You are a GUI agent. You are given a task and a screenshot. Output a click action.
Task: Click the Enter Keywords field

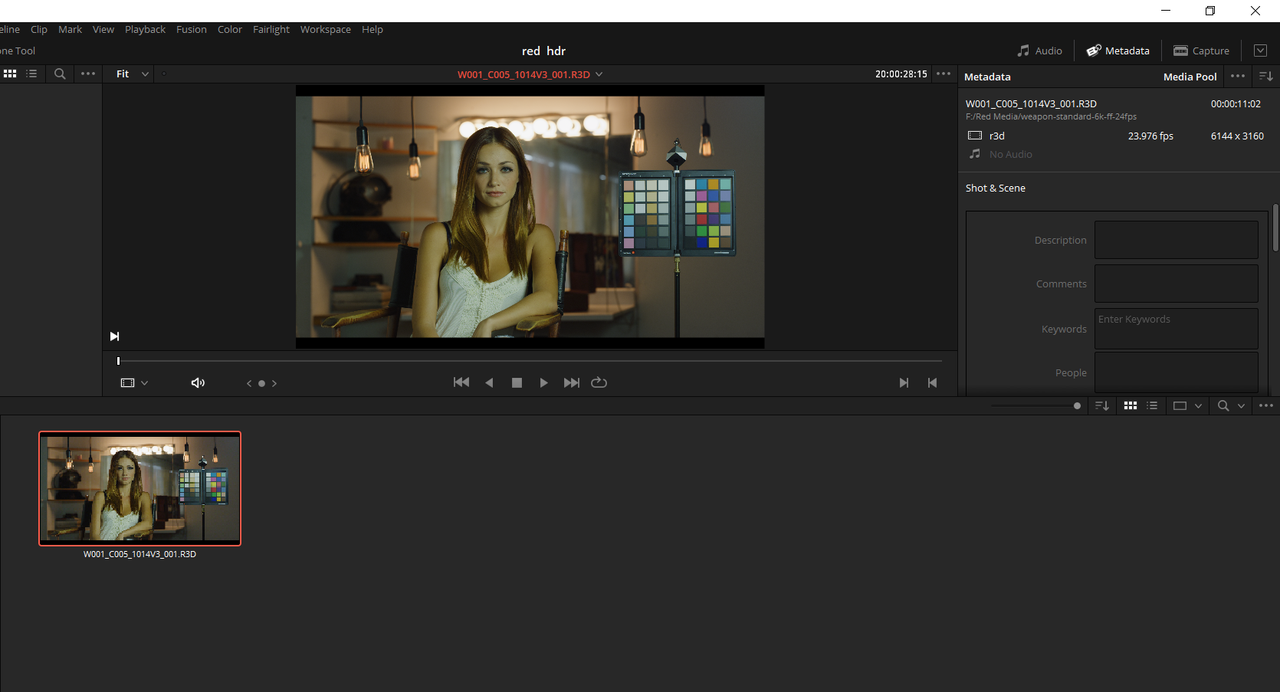click(1176, 328)
